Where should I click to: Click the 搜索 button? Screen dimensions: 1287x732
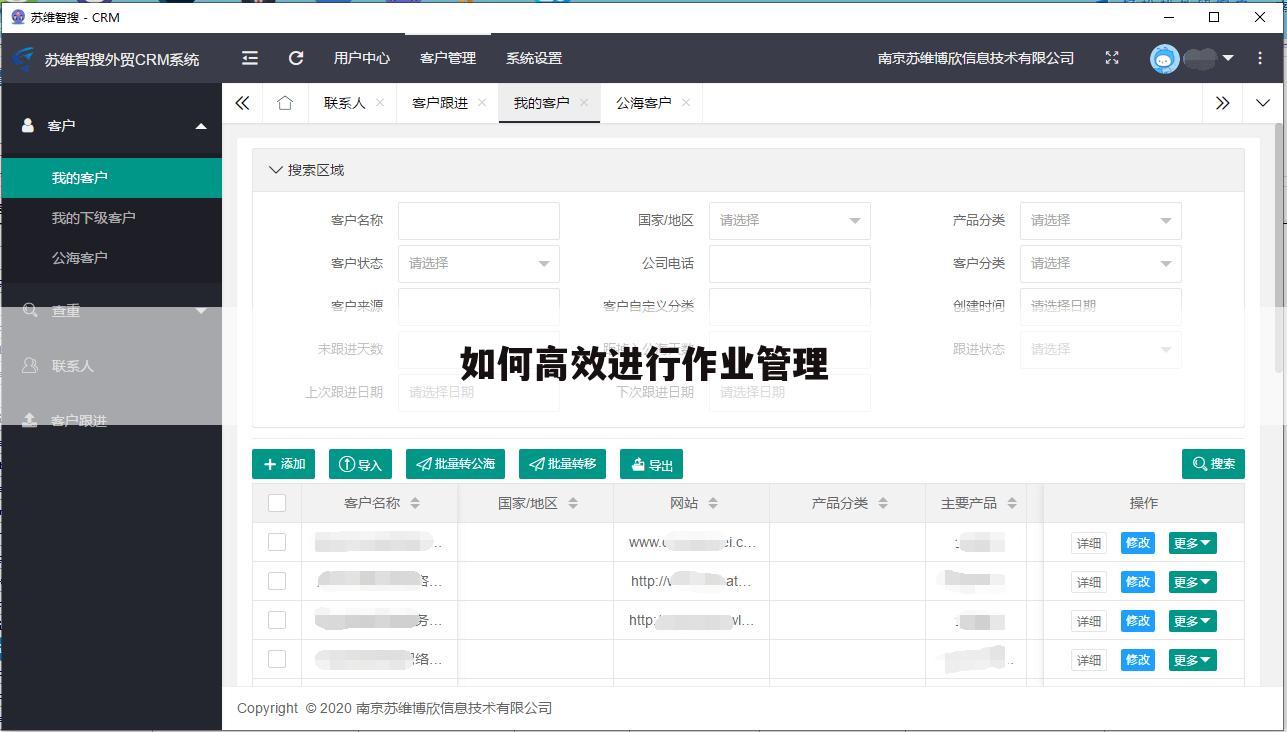pyautogui.click(x=1213, y=464)
